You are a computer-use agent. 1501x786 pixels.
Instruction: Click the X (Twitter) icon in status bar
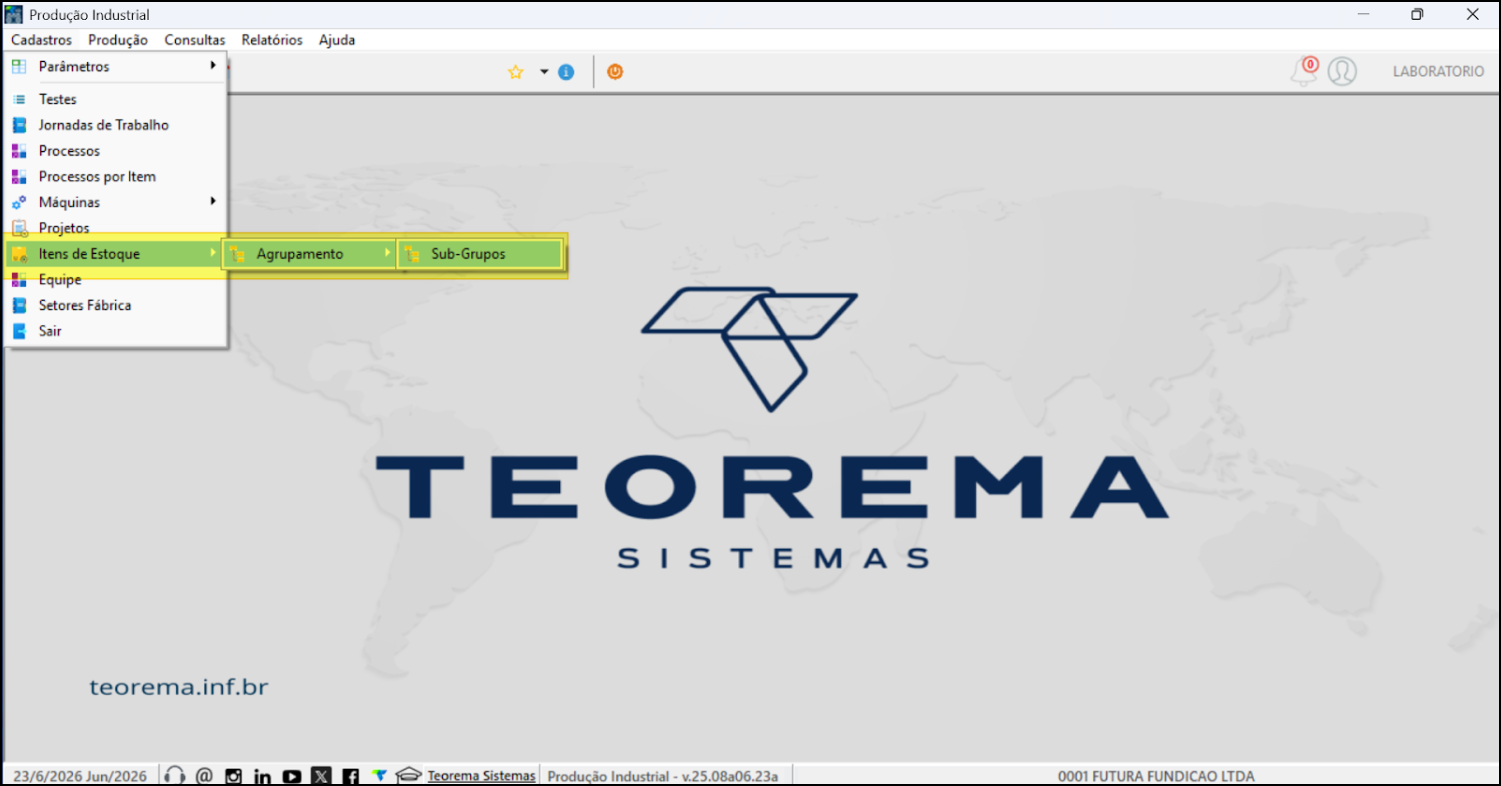click(x=321, y=776)
